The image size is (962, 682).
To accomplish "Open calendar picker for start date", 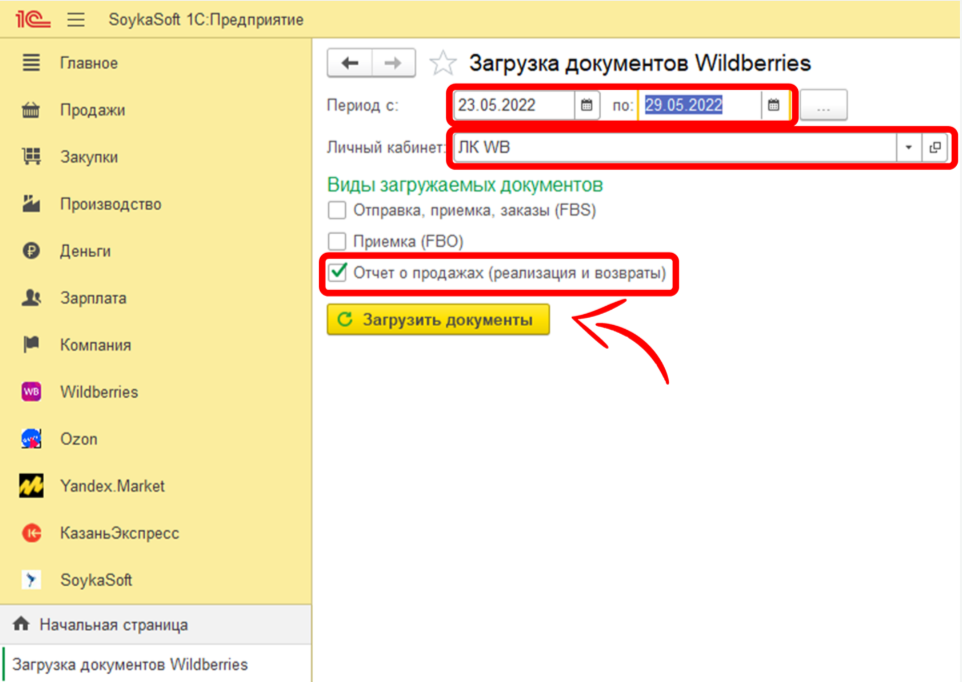I will click(587, 105).
